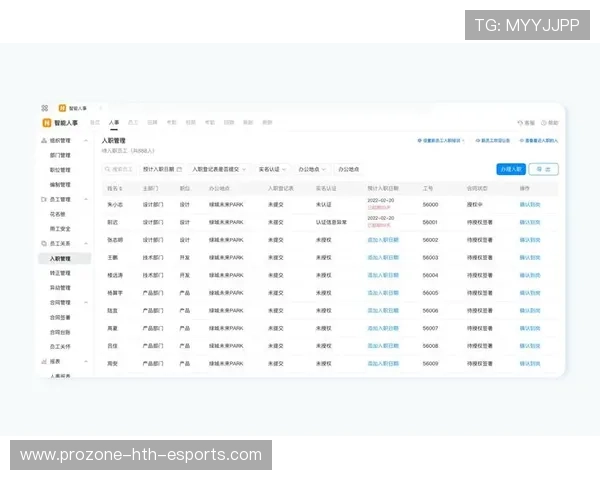Open 花名册 in the sidebar
Image resolution: width=600 pixels, height=480 pixels.
pos(57,214)
